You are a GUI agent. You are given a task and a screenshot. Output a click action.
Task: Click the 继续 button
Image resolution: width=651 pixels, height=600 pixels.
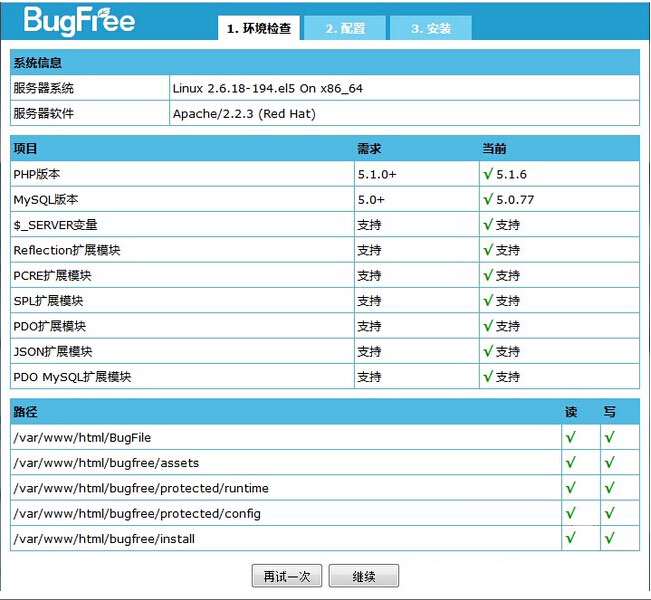pyautogui.click(x=364, y=577)
